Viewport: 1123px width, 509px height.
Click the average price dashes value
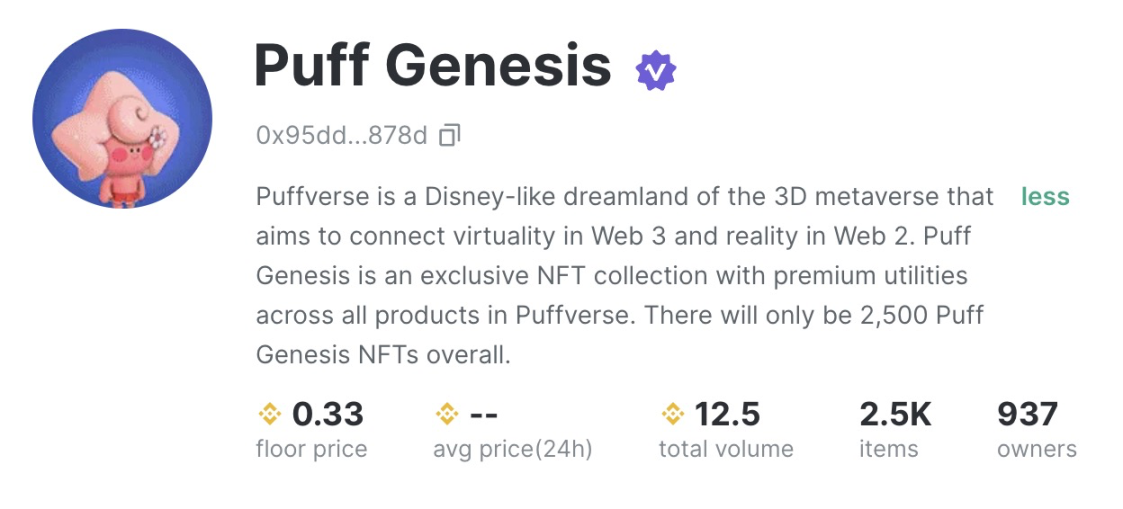(484, 413)
